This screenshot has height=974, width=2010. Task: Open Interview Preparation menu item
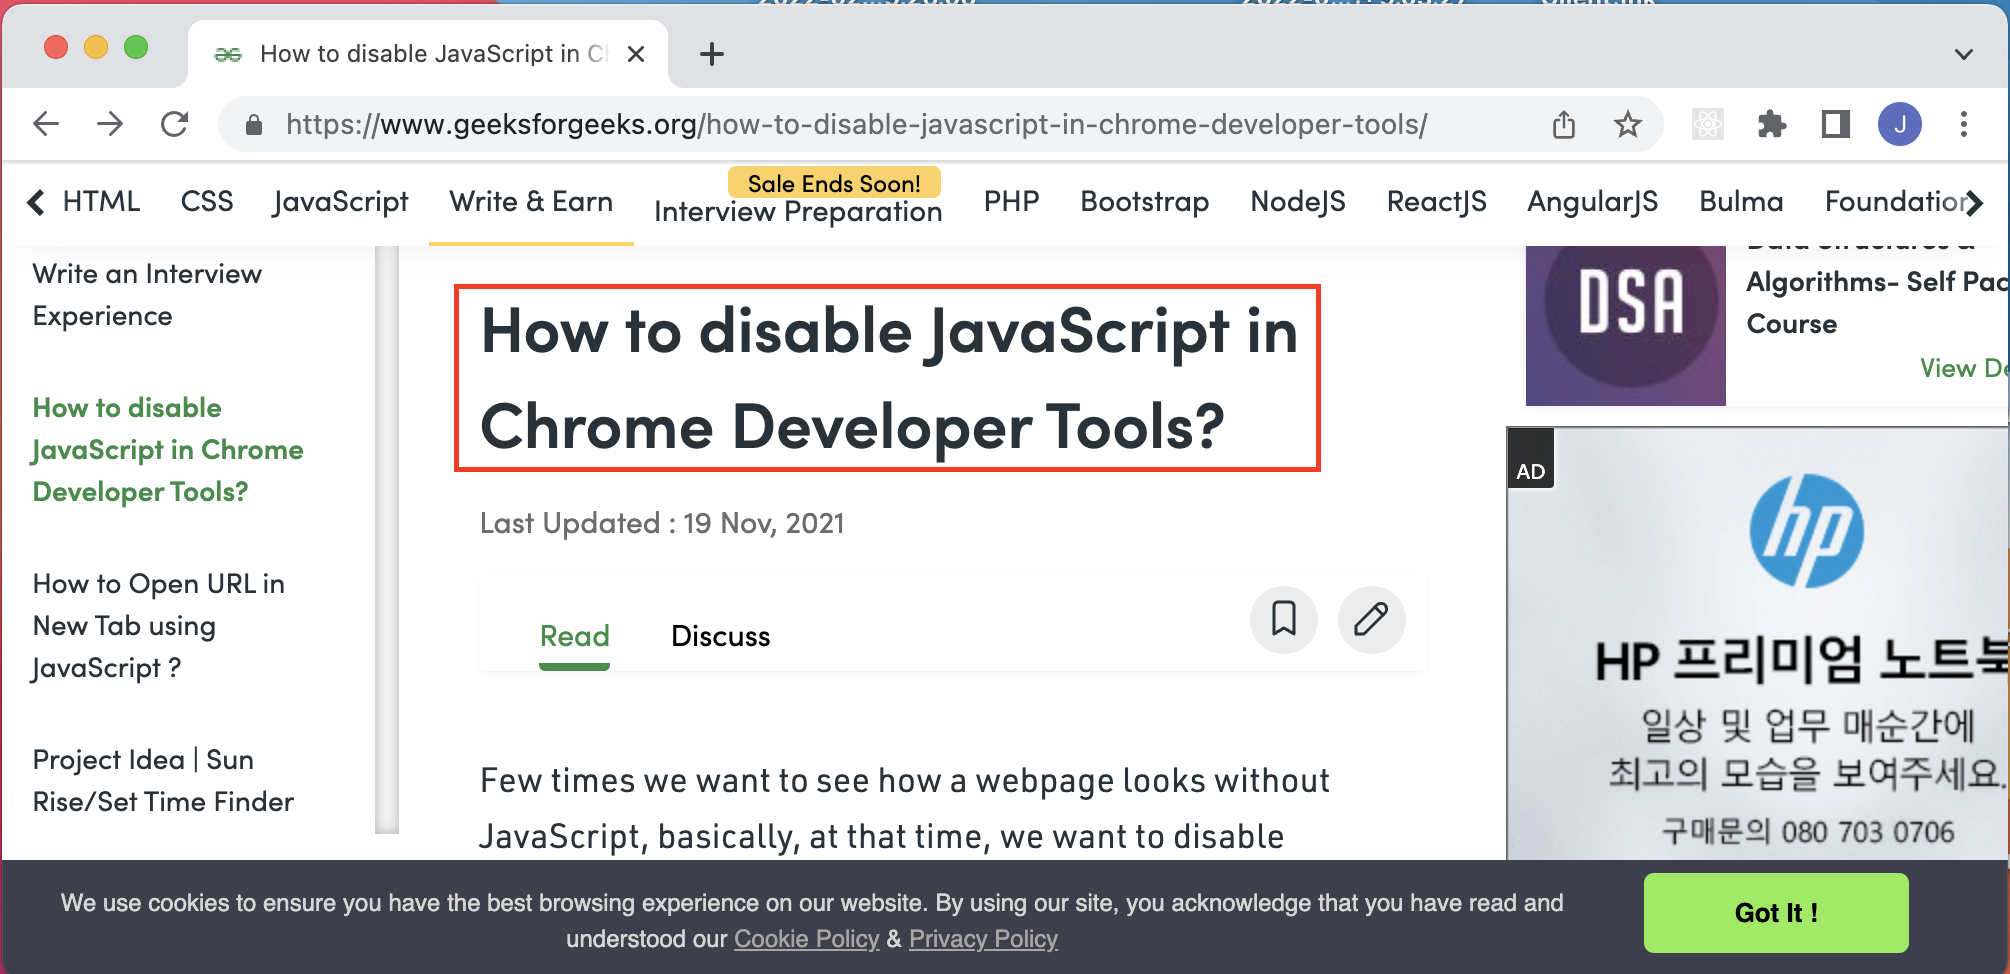coord(798,212)
